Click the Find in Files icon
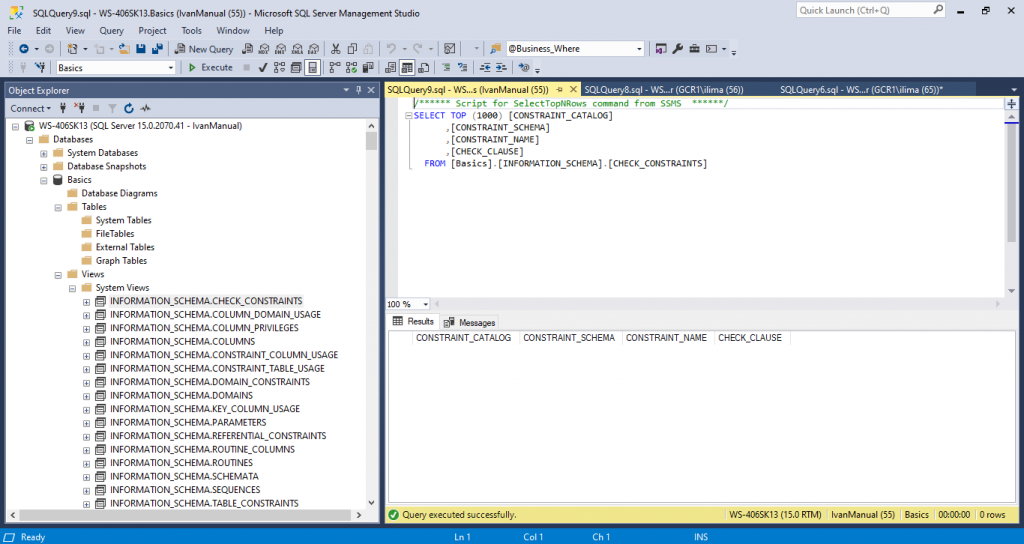Viewport: 1024px width, 544px height. (495, 49)
